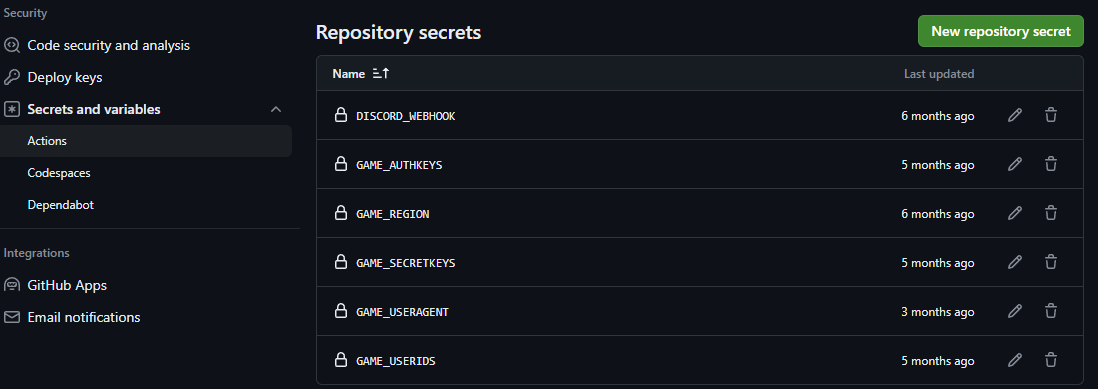Collapse the Secrets and variables section chevron

pos(276,109)
